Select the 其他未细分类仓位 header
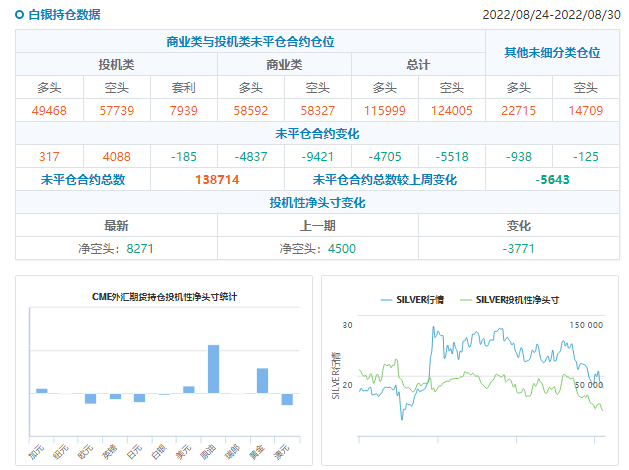 [552, 52]
